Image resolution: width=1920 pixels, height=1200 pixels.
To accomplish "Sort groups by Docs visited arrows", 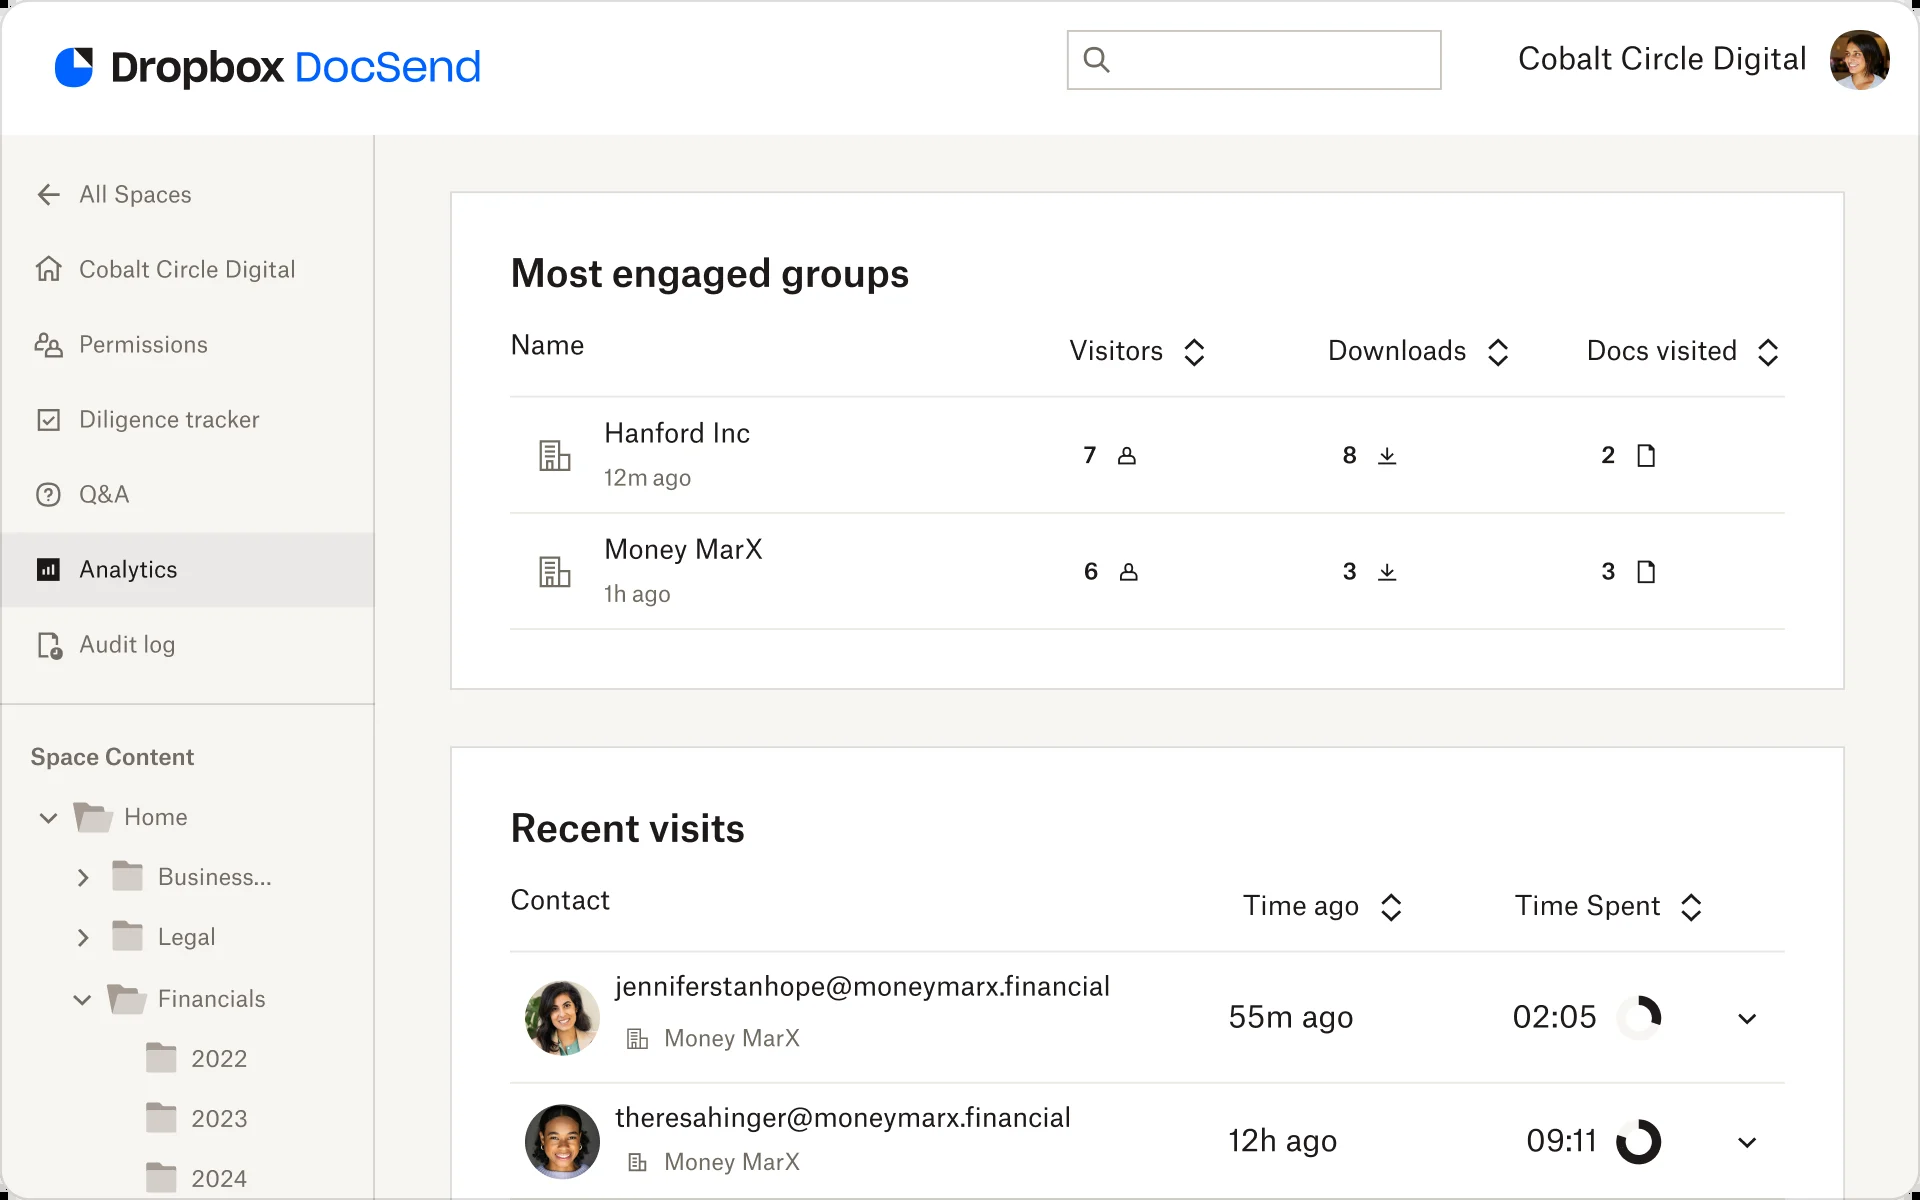I will coord(1768,352).
